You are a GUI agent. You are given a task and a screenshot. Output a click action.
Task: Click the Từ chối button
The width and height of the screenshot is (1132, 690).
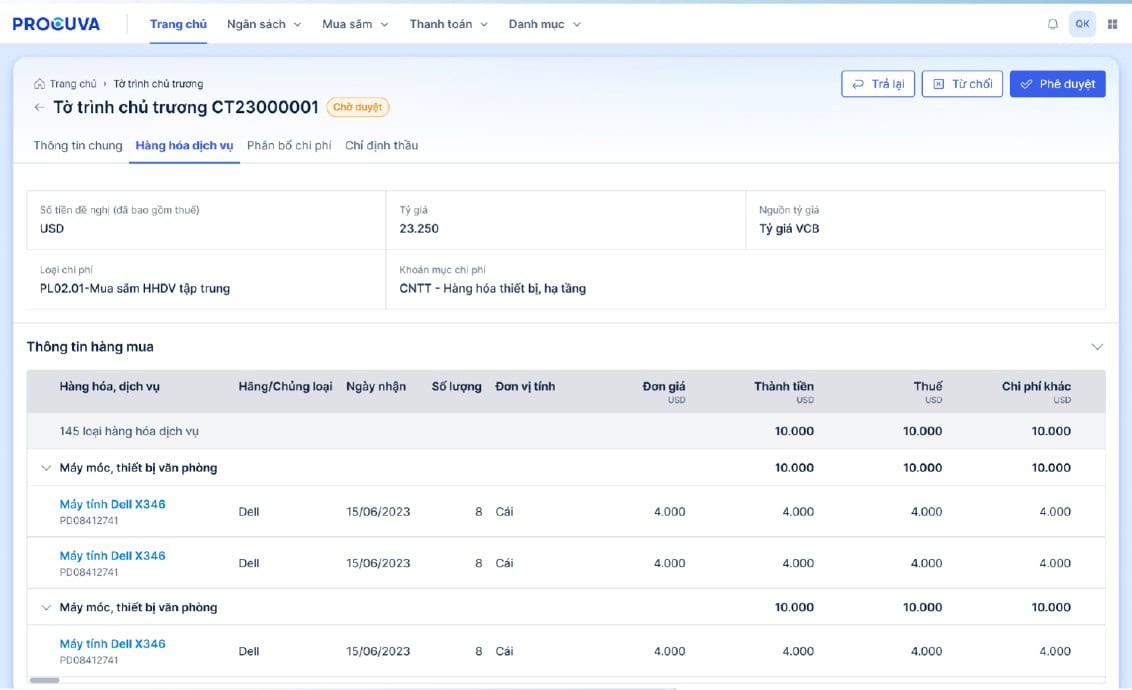point(962,84)
